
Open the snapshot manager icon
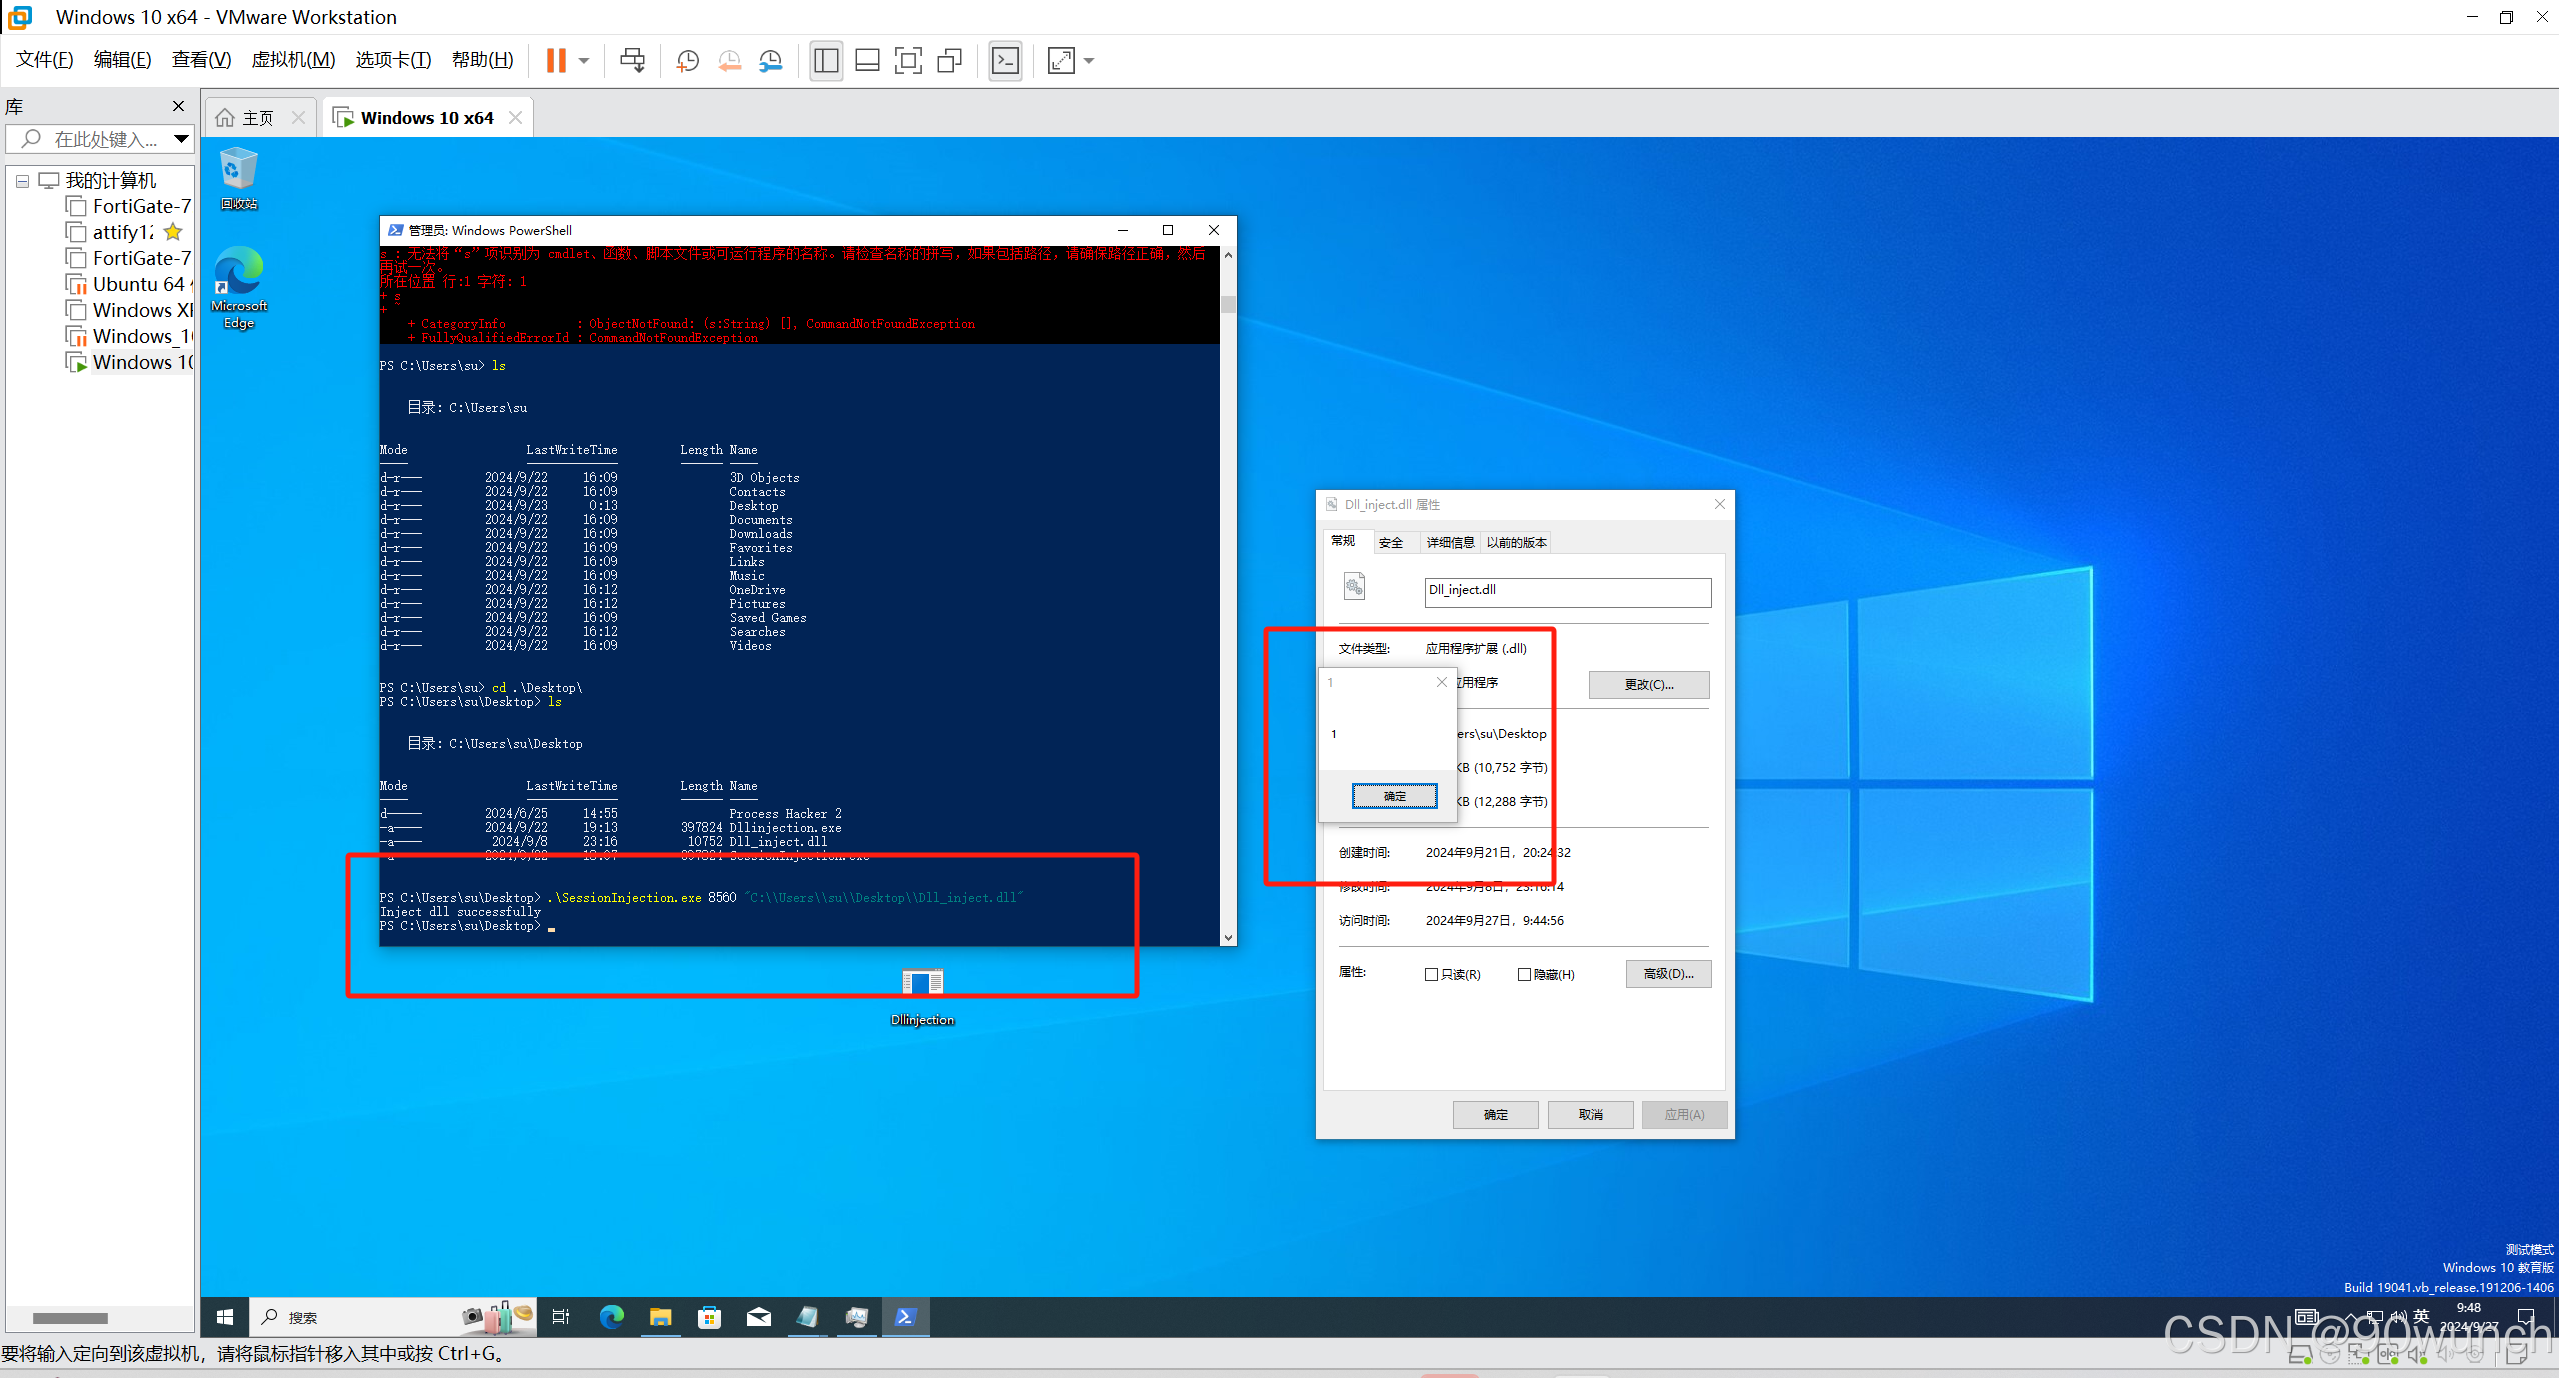tap(770, 61)
